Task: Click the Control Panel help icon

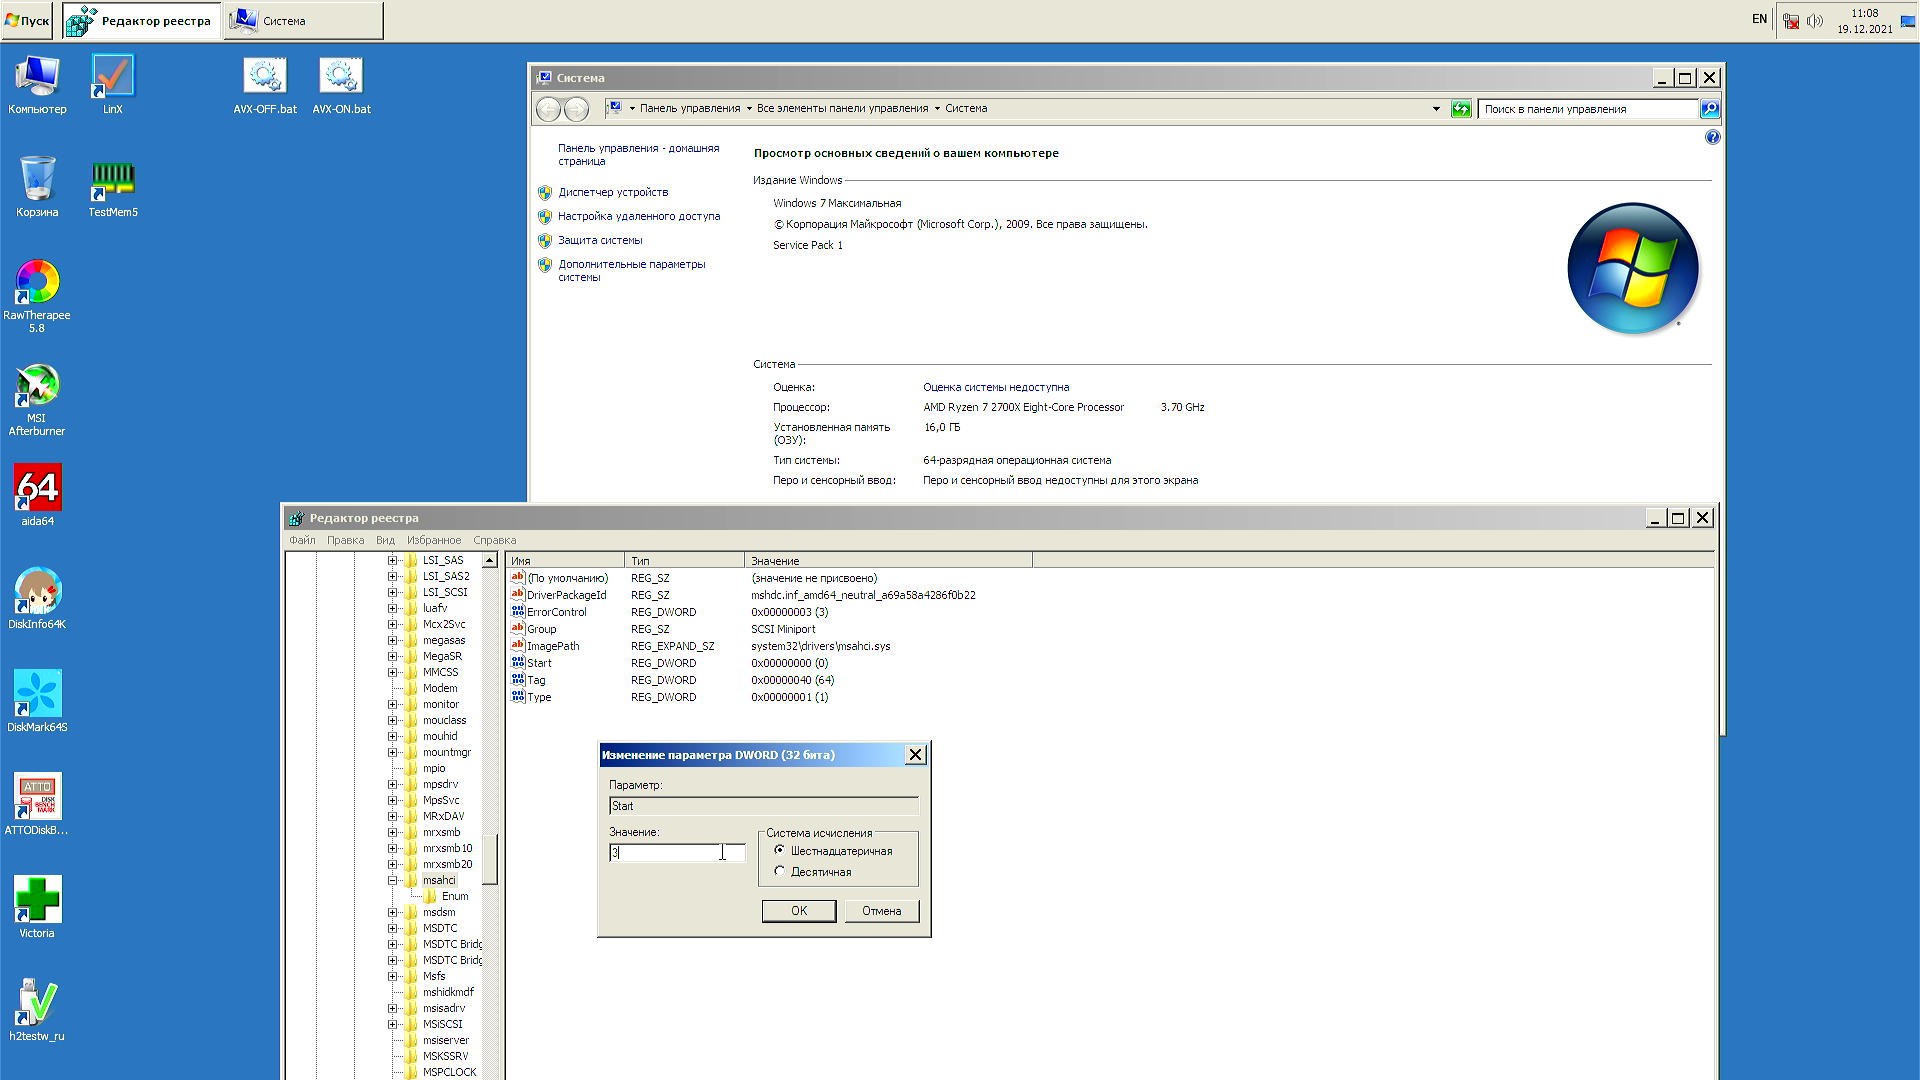Action: pyautogui.click(x=1712, y=137)
